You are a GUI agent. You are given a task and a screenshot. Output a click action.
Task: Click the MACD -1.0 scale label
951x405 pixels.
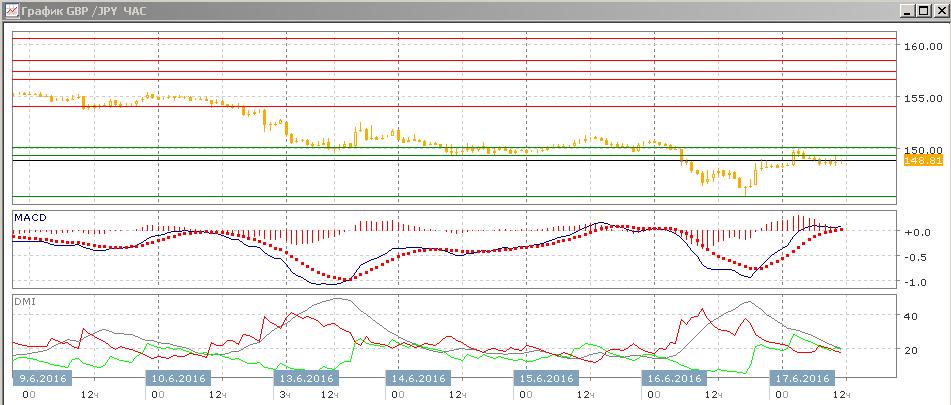pyautogui.click(x=918, y=282)
